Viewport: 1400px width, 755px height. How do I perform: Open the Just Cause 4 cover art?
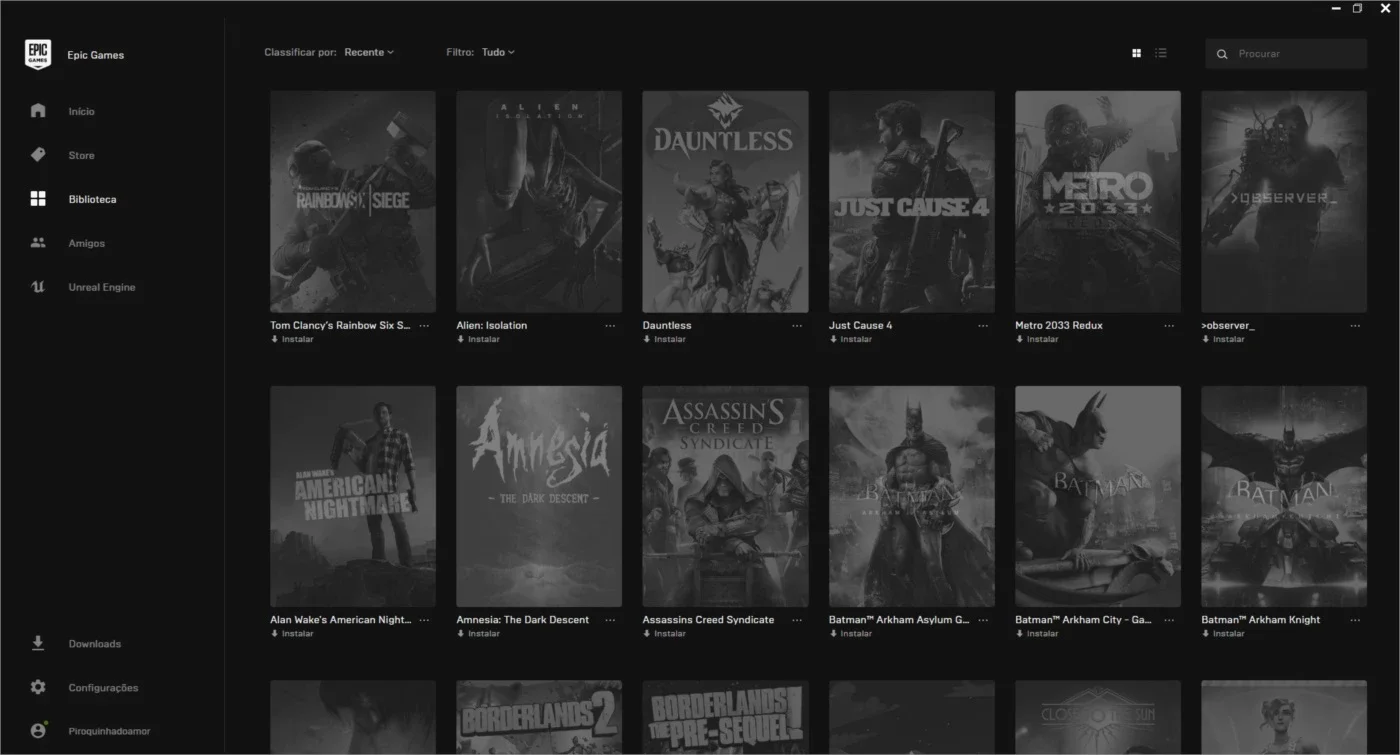click(x=912, y=202)
